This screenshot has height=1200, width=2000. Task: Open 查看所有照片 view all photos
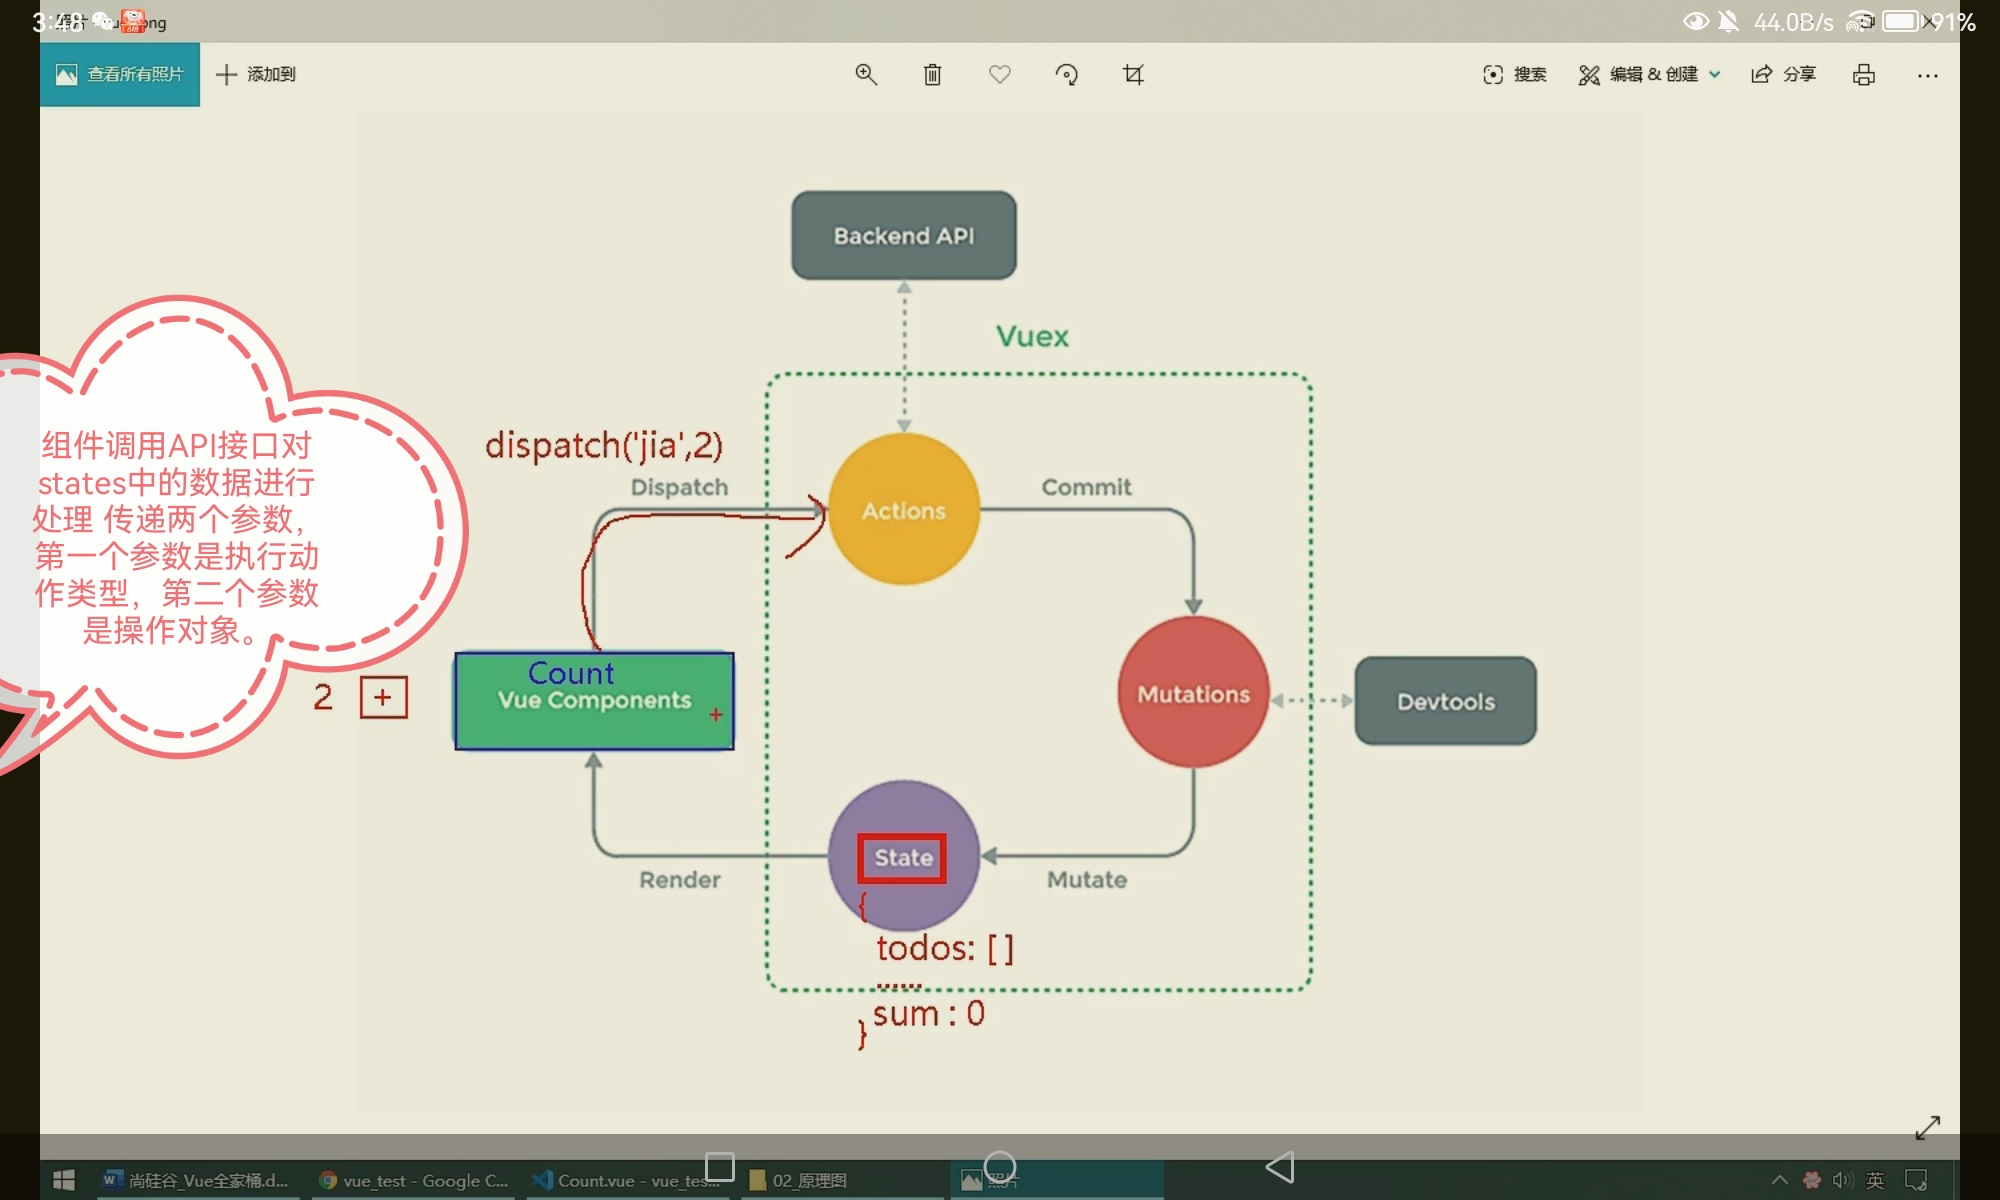click(120, 75)
